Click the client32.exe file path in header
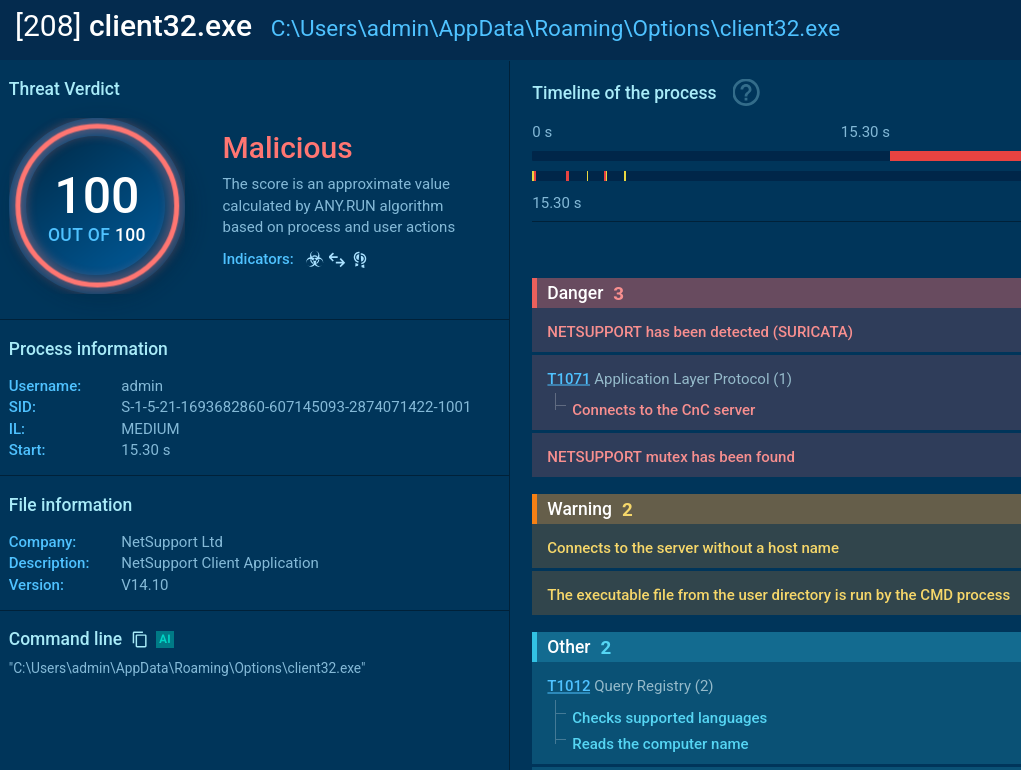 555,28
